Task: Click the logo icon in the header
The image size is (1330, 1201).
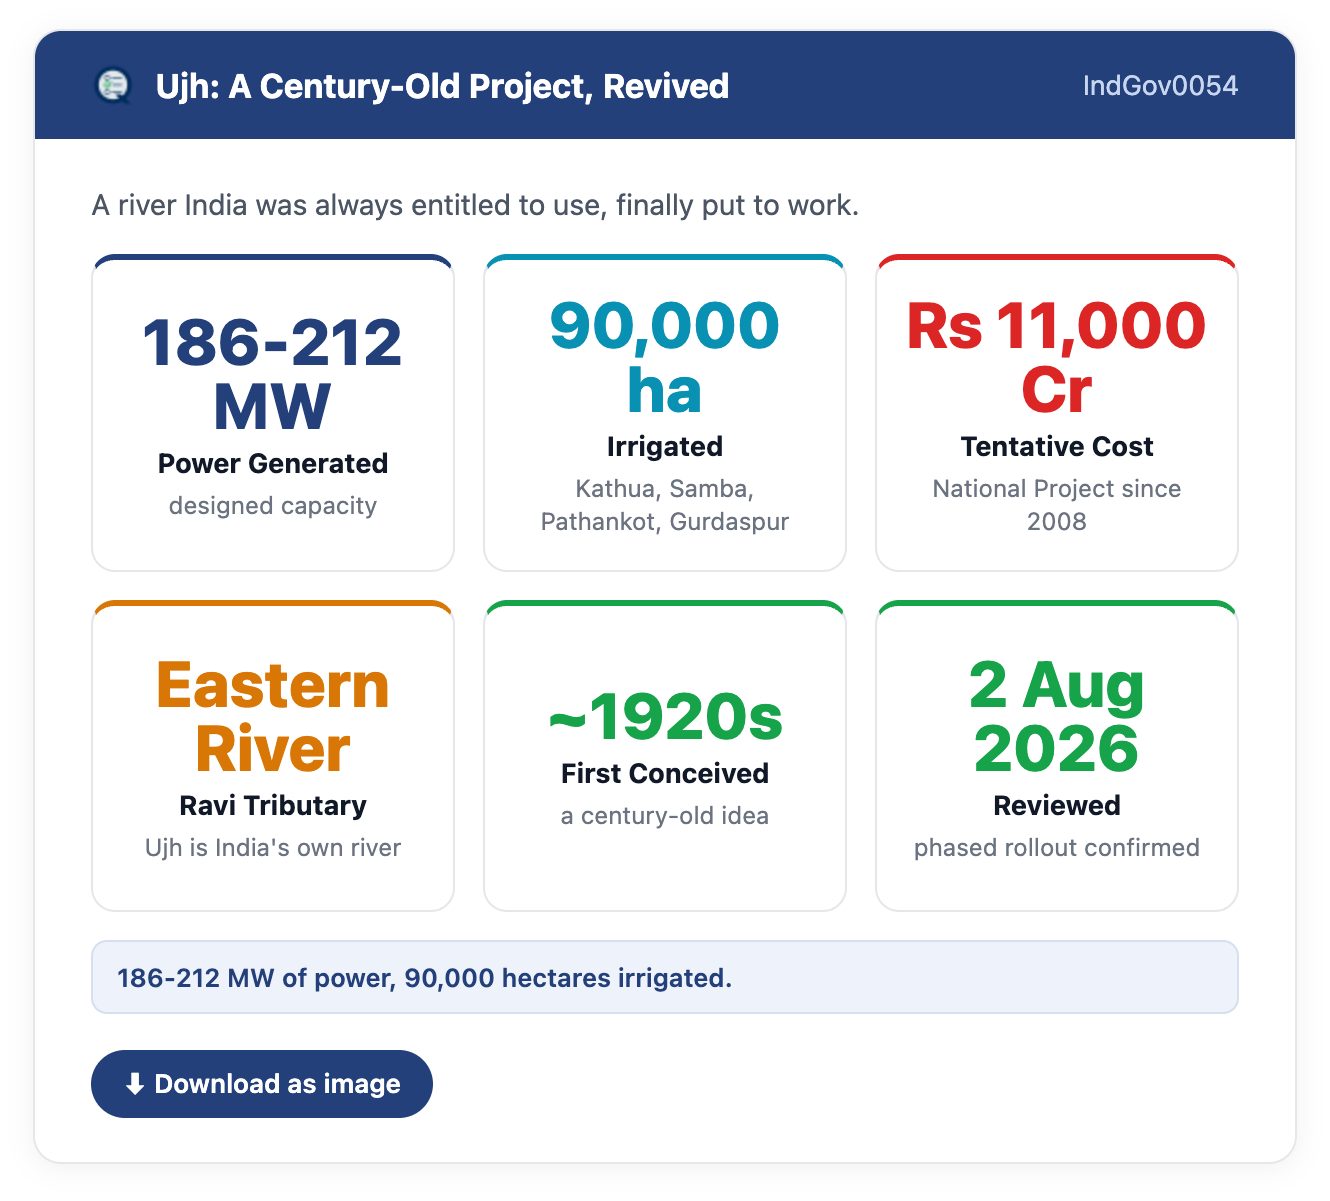Action: coord(113,86)
